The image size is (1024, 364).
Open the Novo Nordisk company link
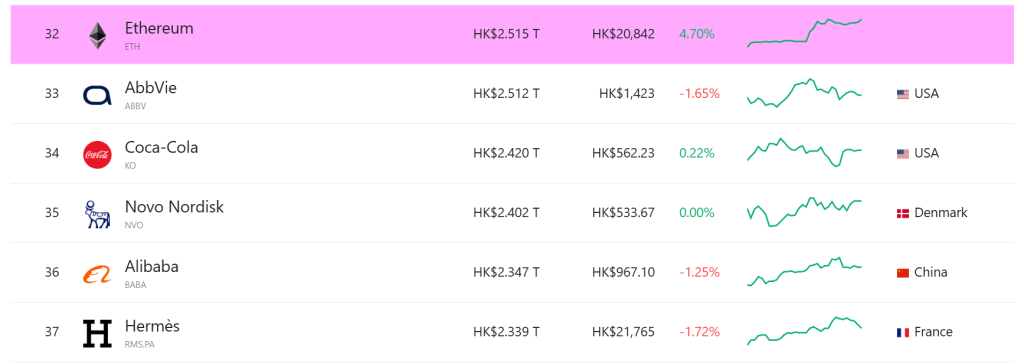[174, 207]
